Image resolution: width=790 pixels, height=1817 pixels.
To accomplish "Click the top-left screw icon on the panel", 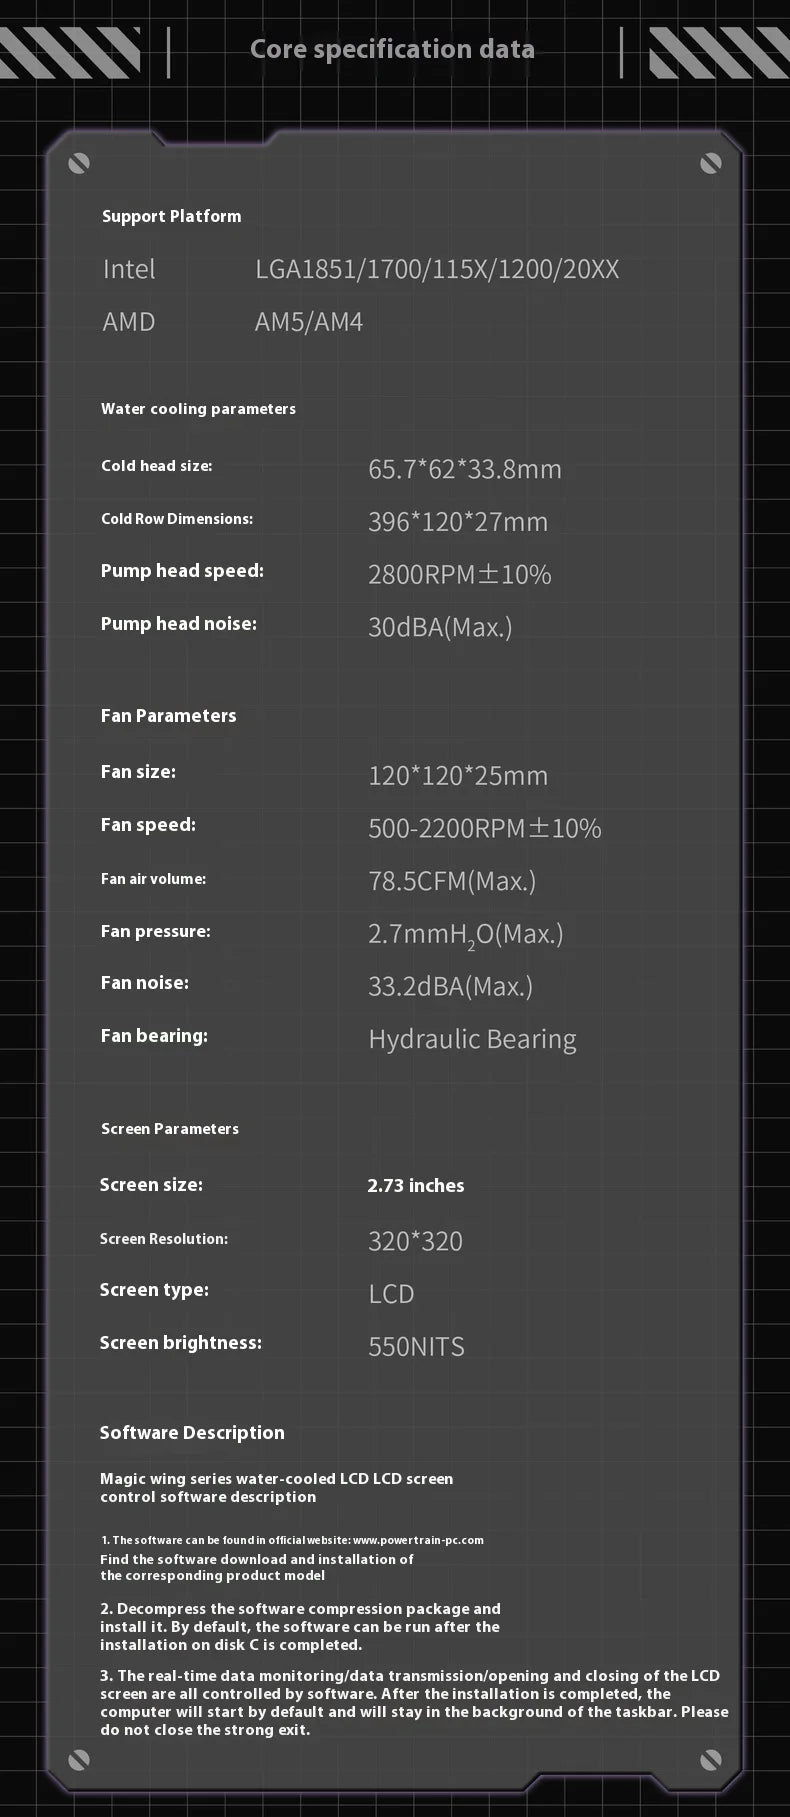I will pos(79,163).
